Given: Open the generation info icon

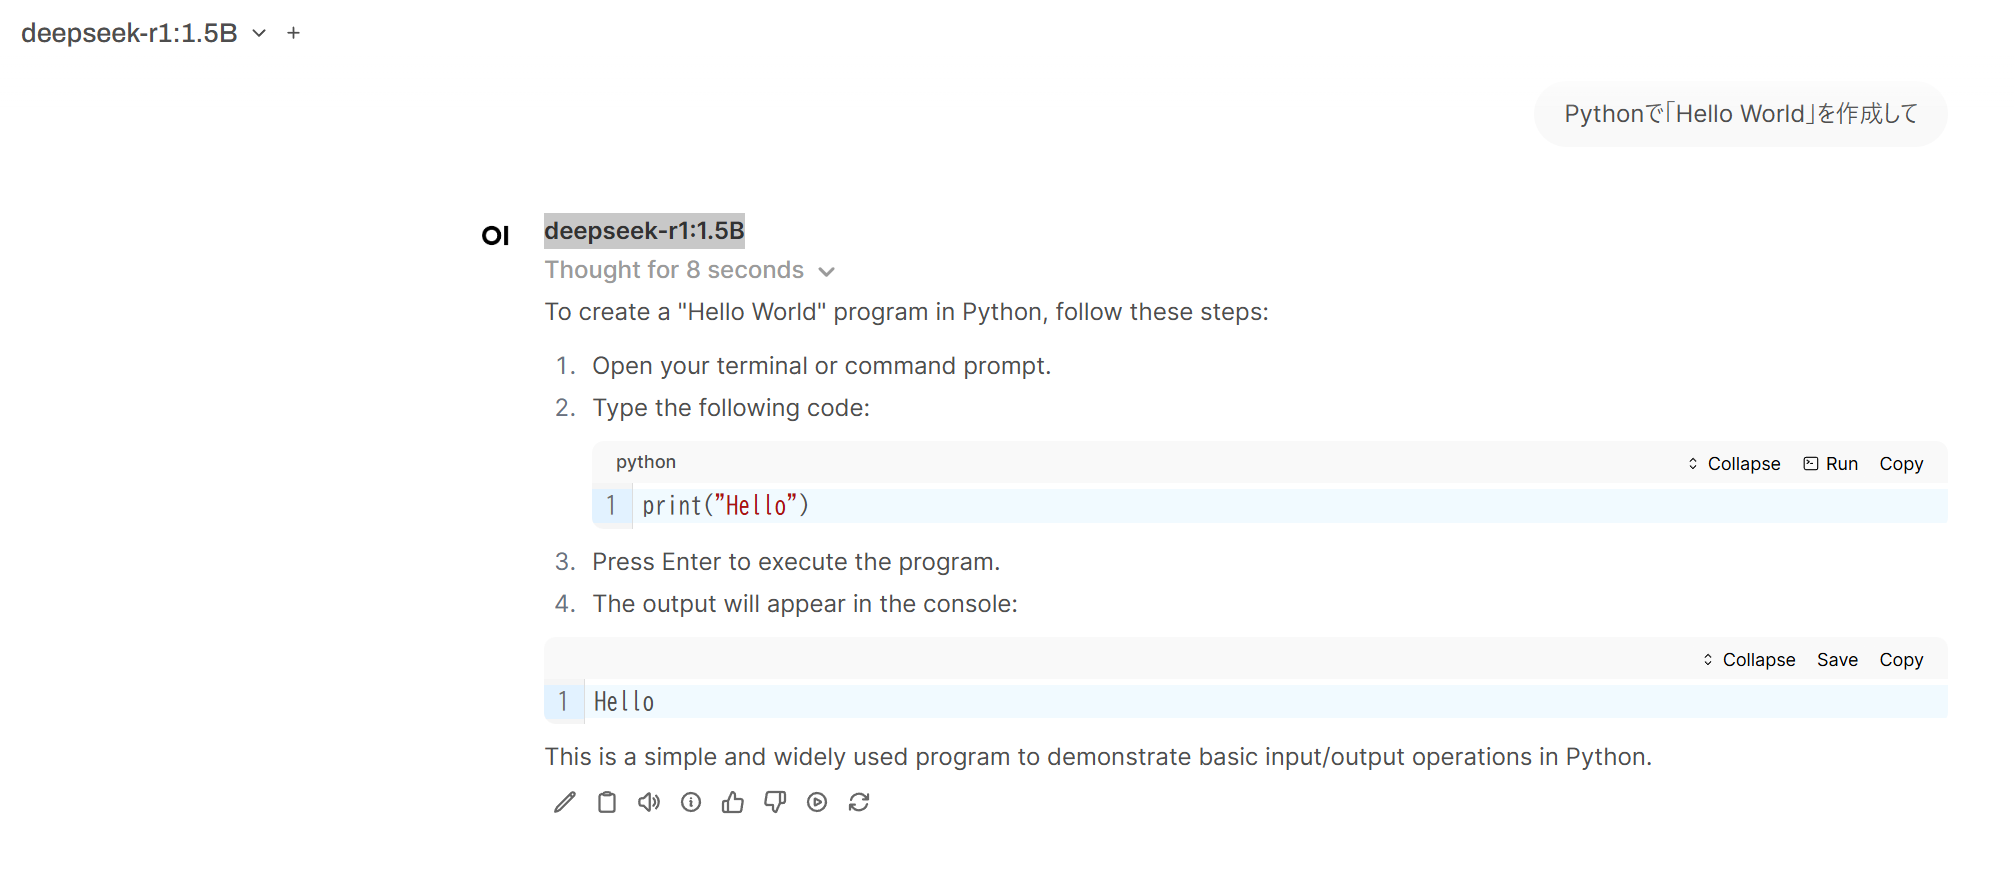Looking at the screenshot, I should [691, 802].
